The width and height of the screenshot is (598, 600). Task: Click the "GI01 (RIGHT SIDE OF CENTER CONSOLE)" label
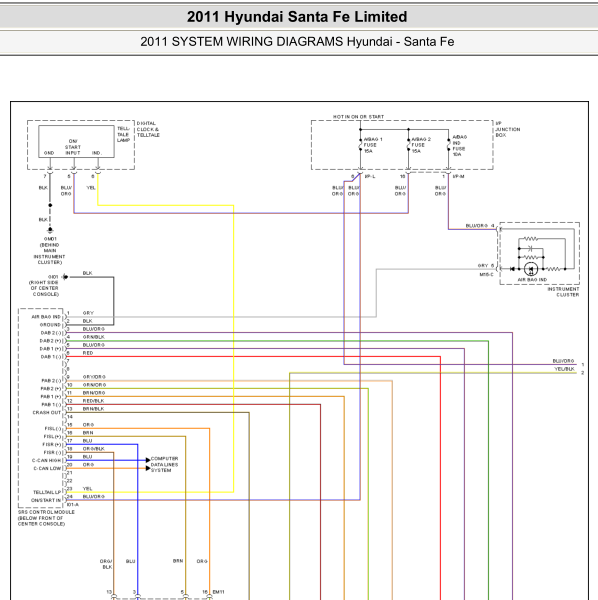[x=44, y=285]
